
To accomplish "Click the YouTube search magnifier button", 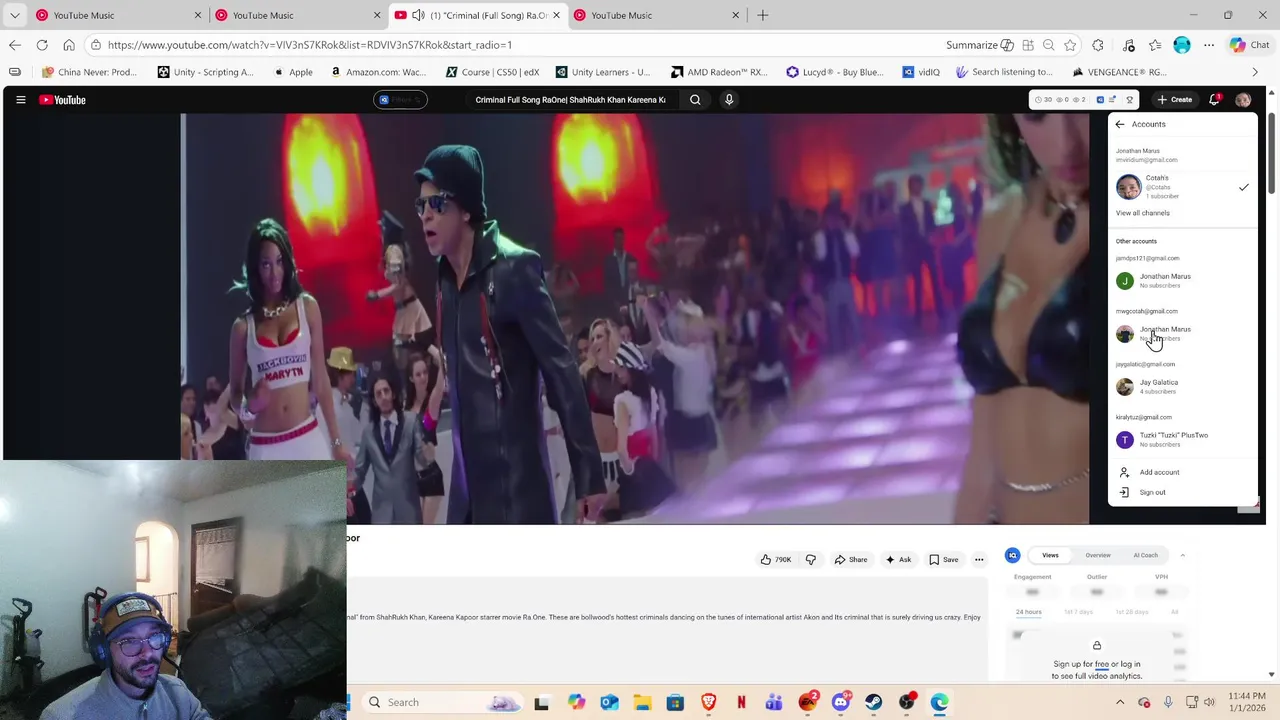I will [x=695, y=100].
